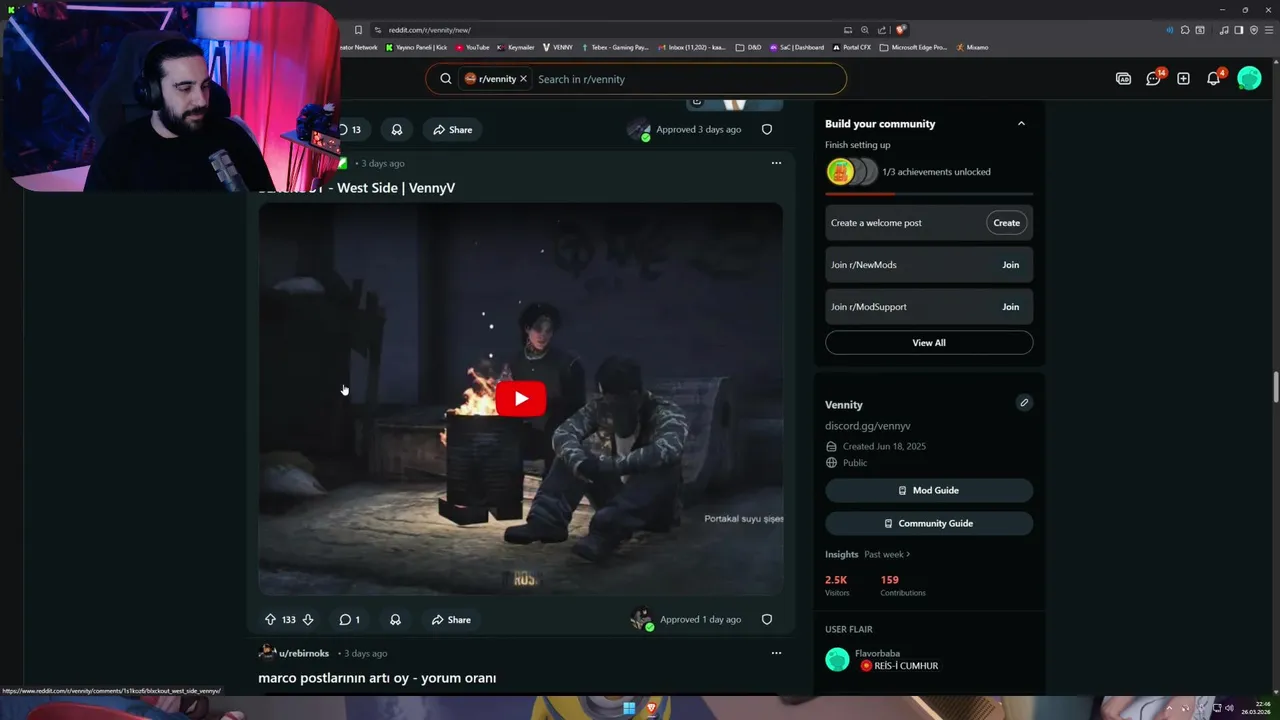
Task: Open Portal CFX bookmark
Action: pos(852,47)
